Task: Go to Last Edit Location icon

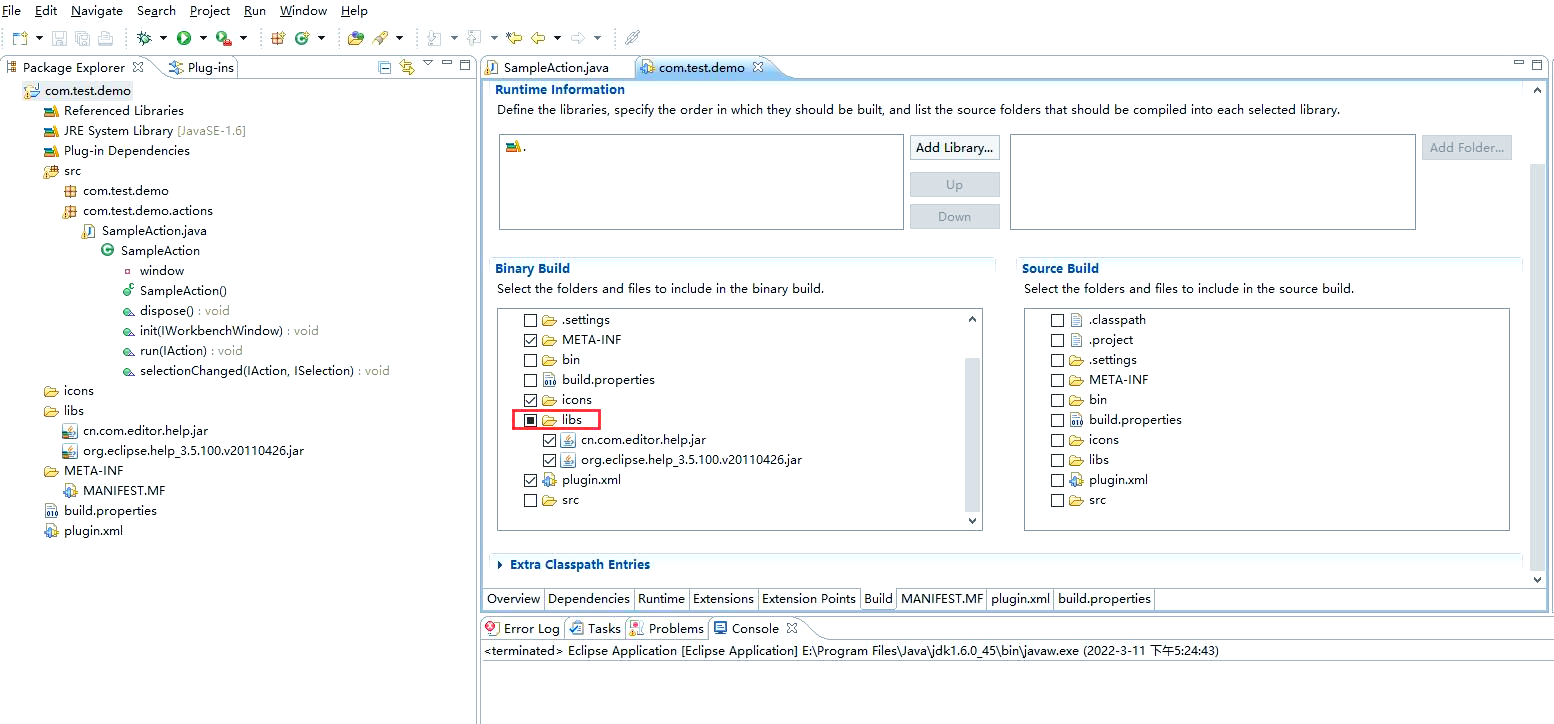Action: (x=514, y=38)
